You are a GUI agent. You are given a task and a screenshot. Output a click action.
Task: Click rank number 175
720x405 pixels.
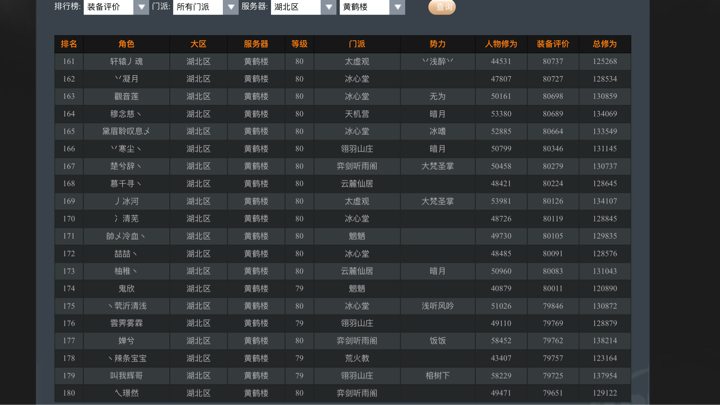click(x=69, y=306)
